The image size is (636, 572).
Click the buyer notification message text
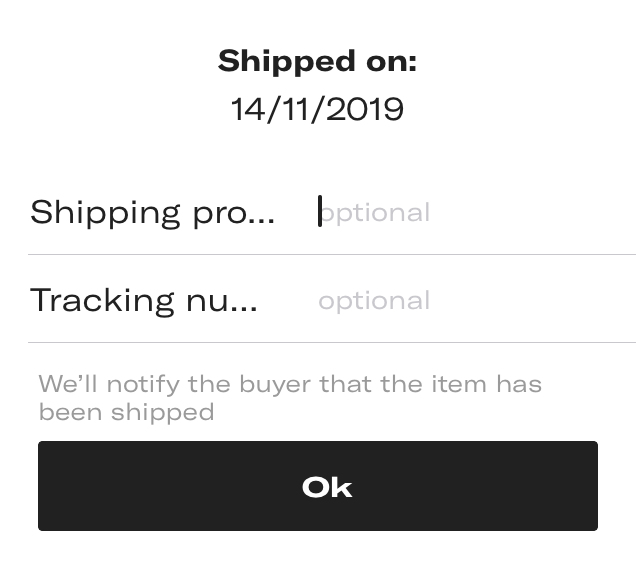point(289,397)
